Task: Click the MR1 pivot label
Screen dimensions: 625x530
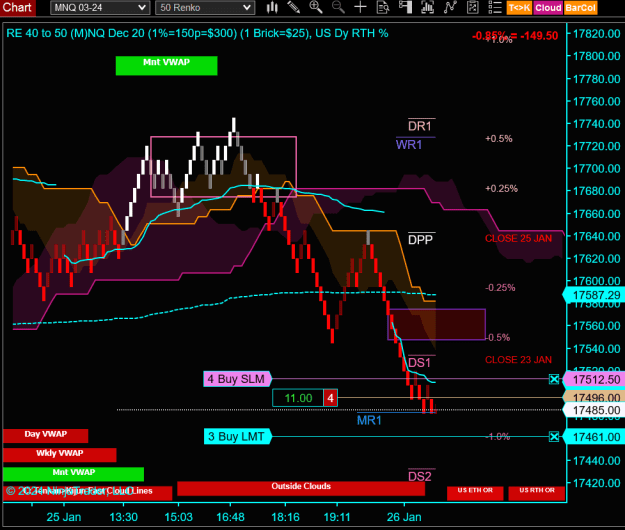Action: [x=369, y=420]
